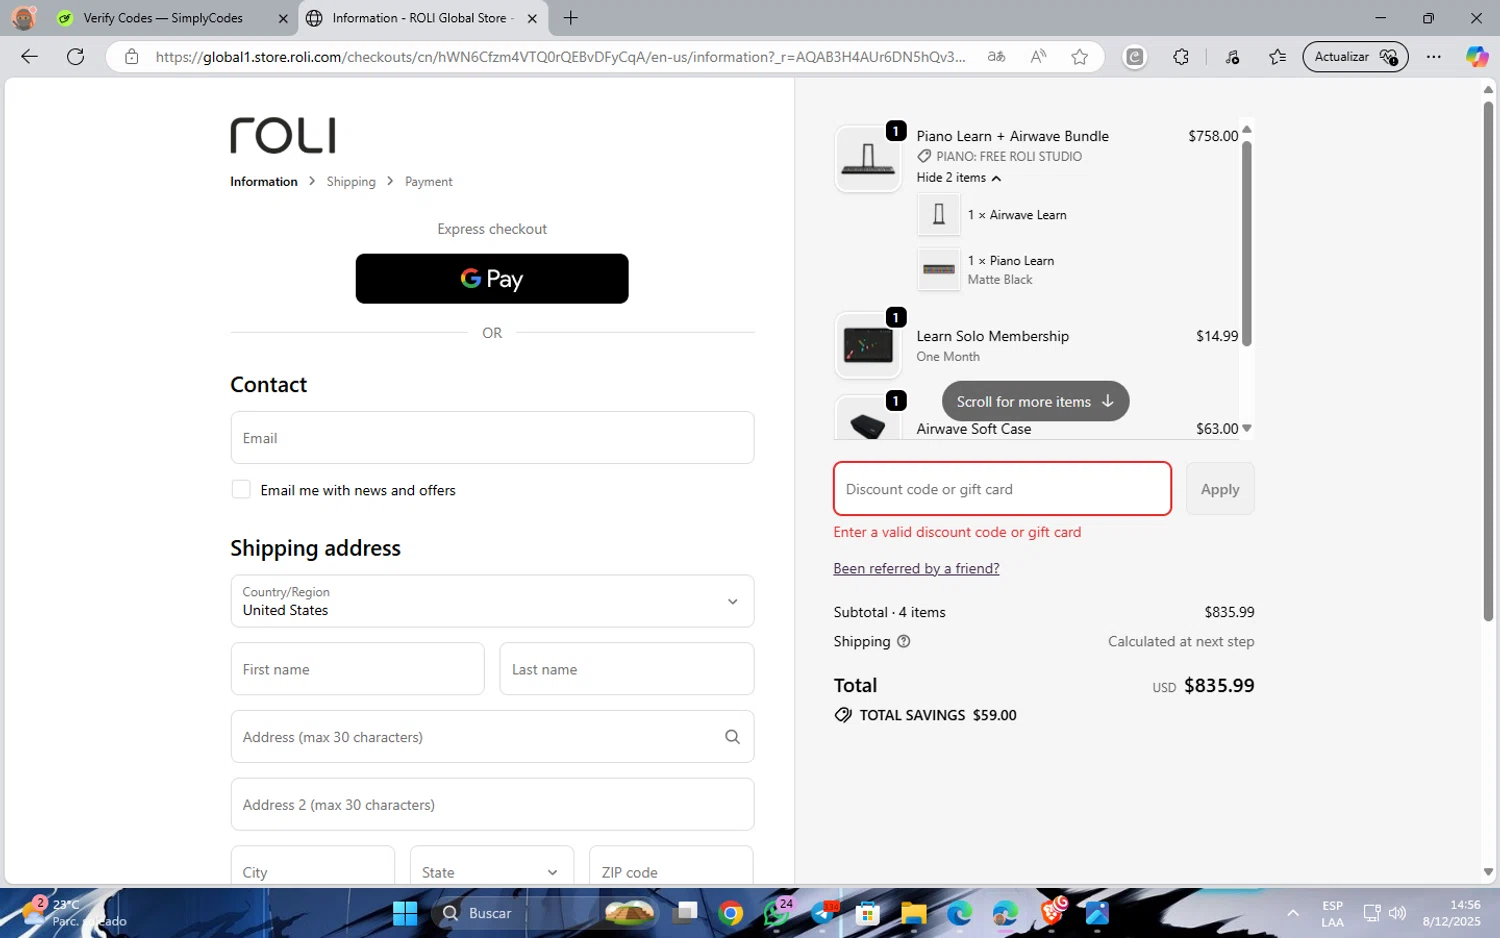Click Scroll for more items button
Viewport: 1500px width, 938px height.
1035,401
